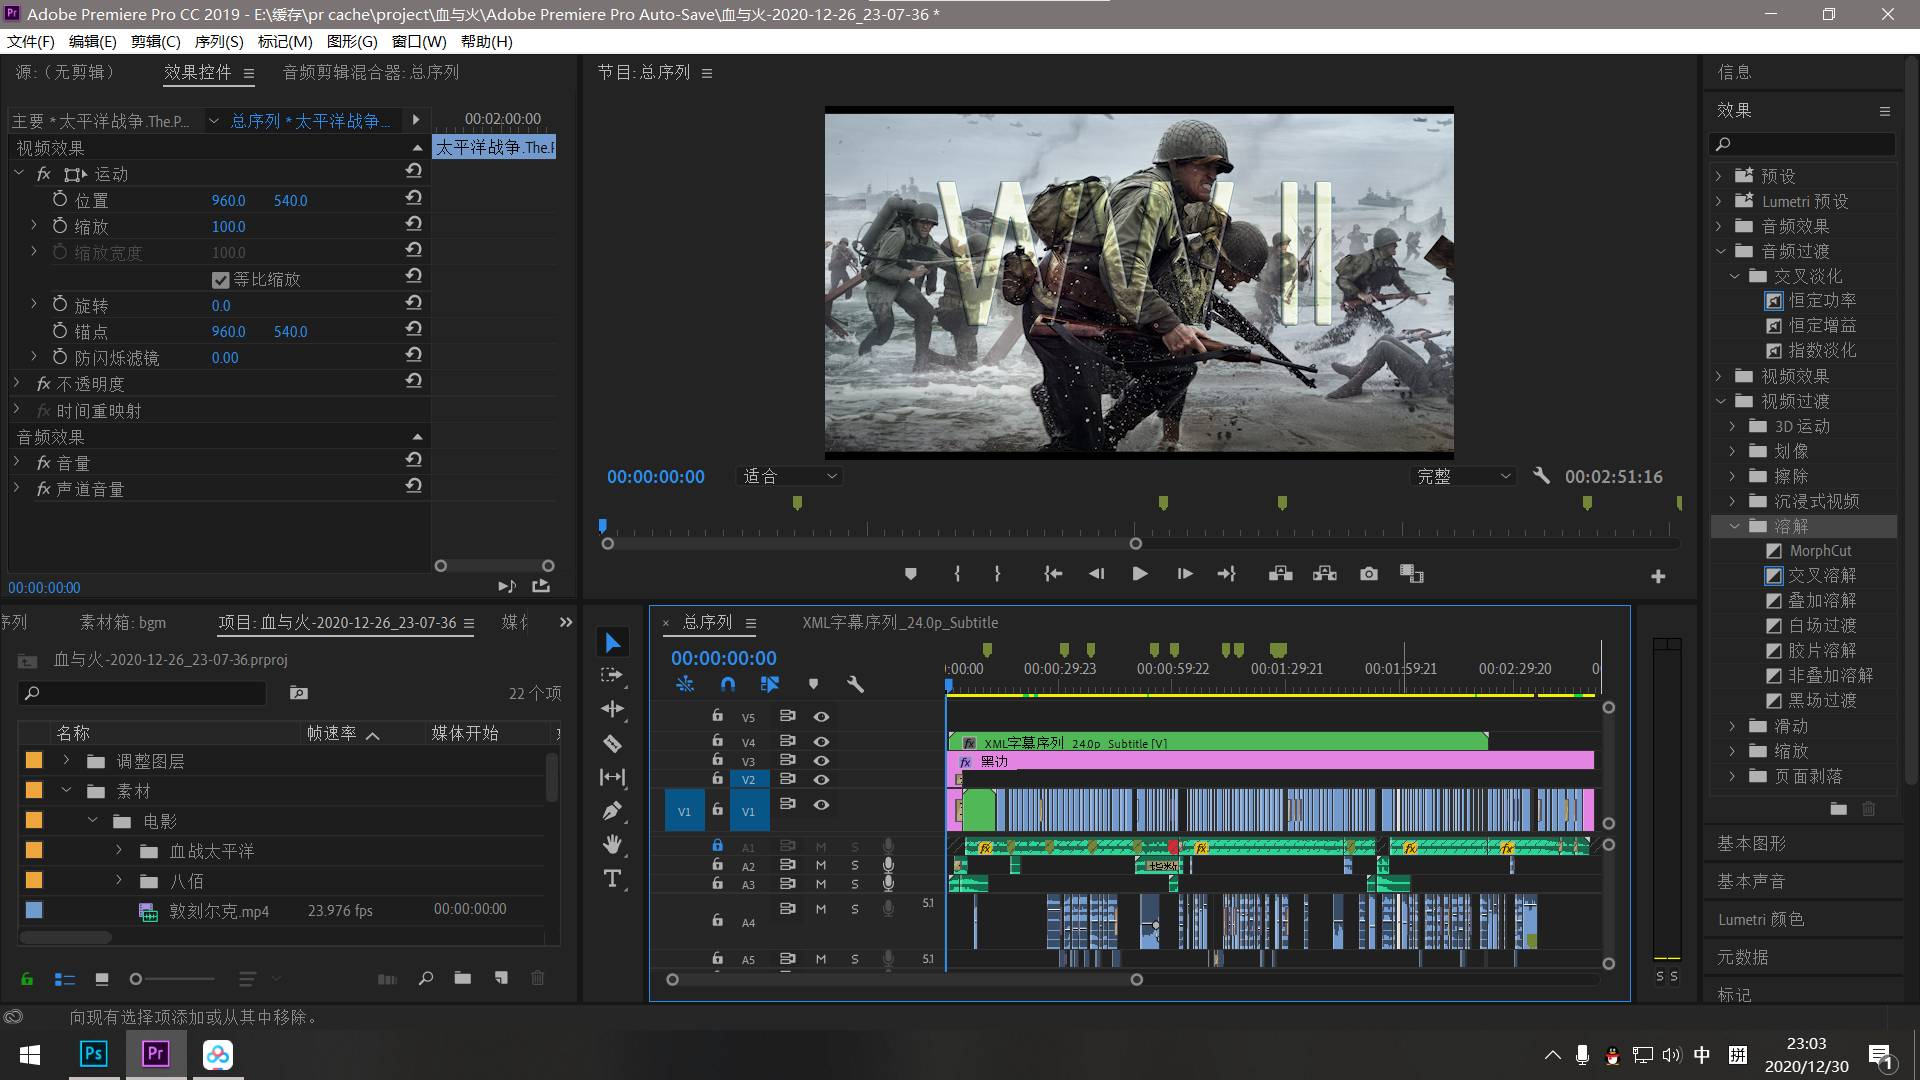Select the Slip tool
The height and width of the screenshot is (1080, 1920).
[612, 777]
